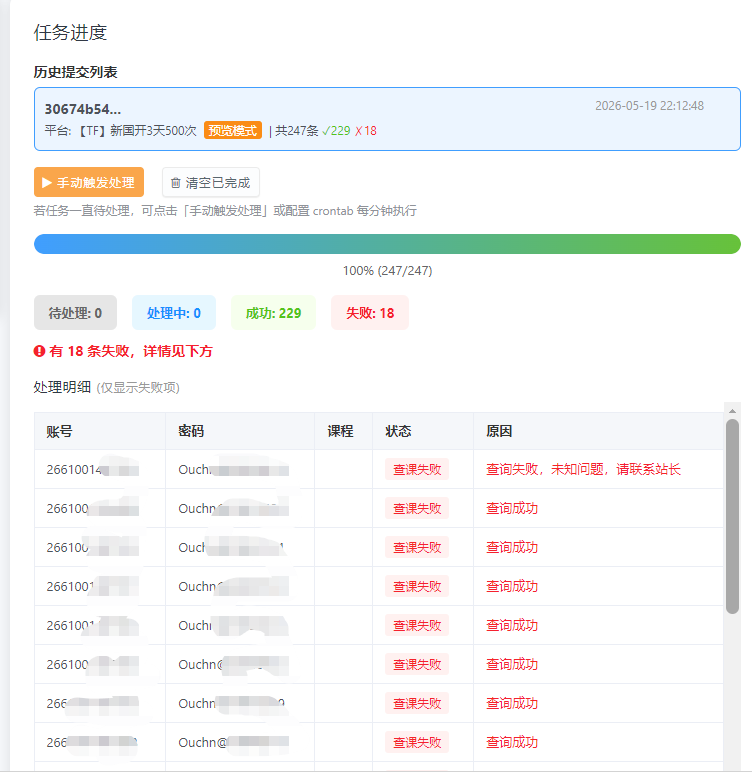Click the details table vertical scrollbar thumb
This screenshot has width=752, height=772.
point(732,516)
